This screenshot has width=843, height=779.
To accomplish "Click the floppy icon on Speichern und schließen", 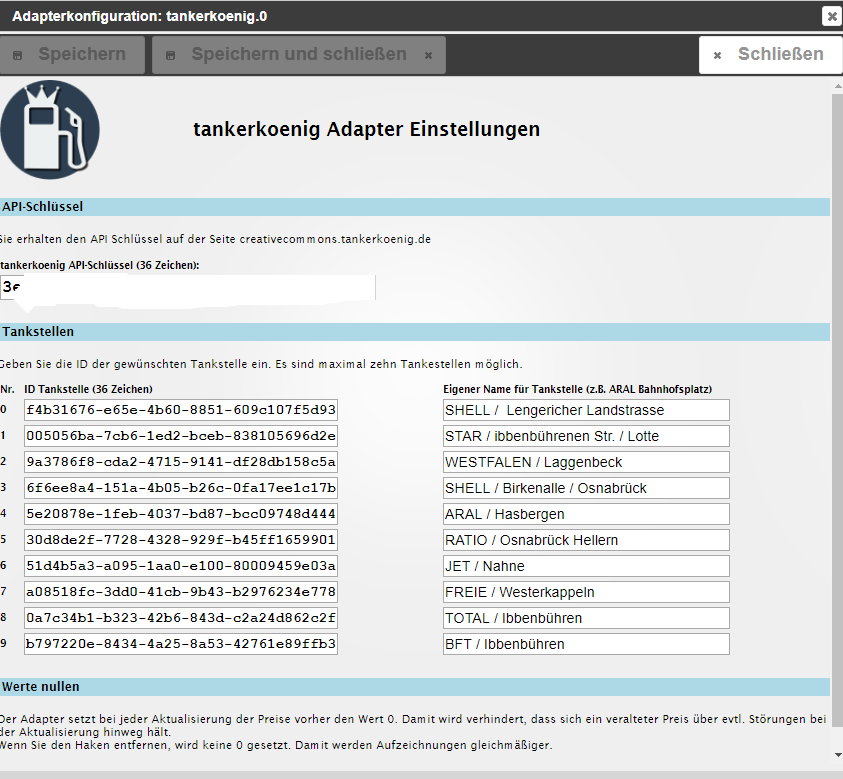I will [170, 55].
